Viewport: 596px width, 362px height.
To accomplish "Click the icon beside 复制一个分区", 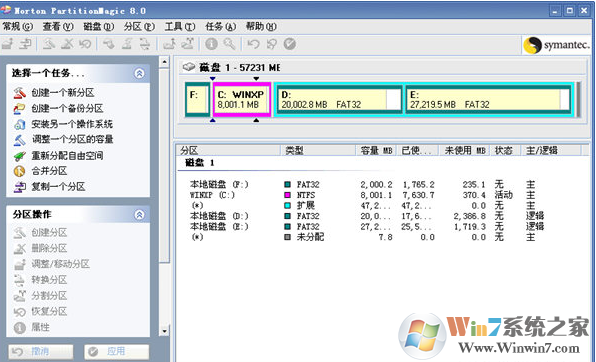I will coord(19,187).
